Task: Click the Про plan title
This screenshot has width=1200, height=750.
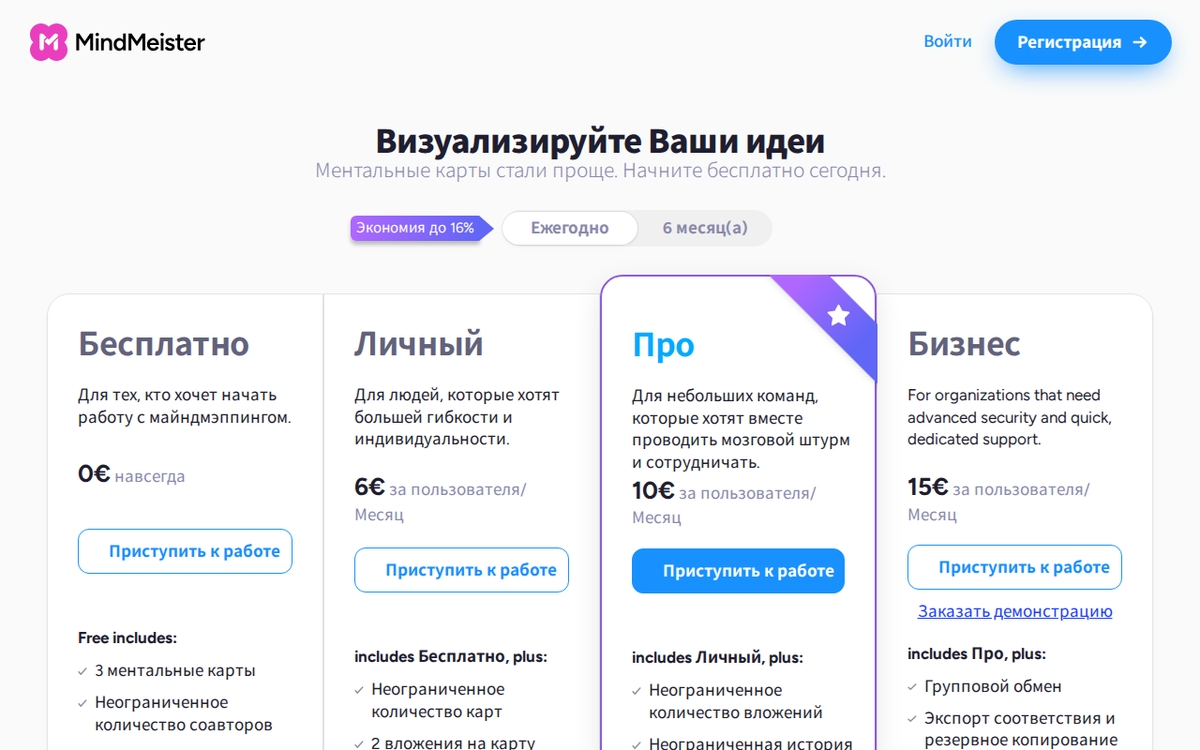Action: [x=663, y=345]
